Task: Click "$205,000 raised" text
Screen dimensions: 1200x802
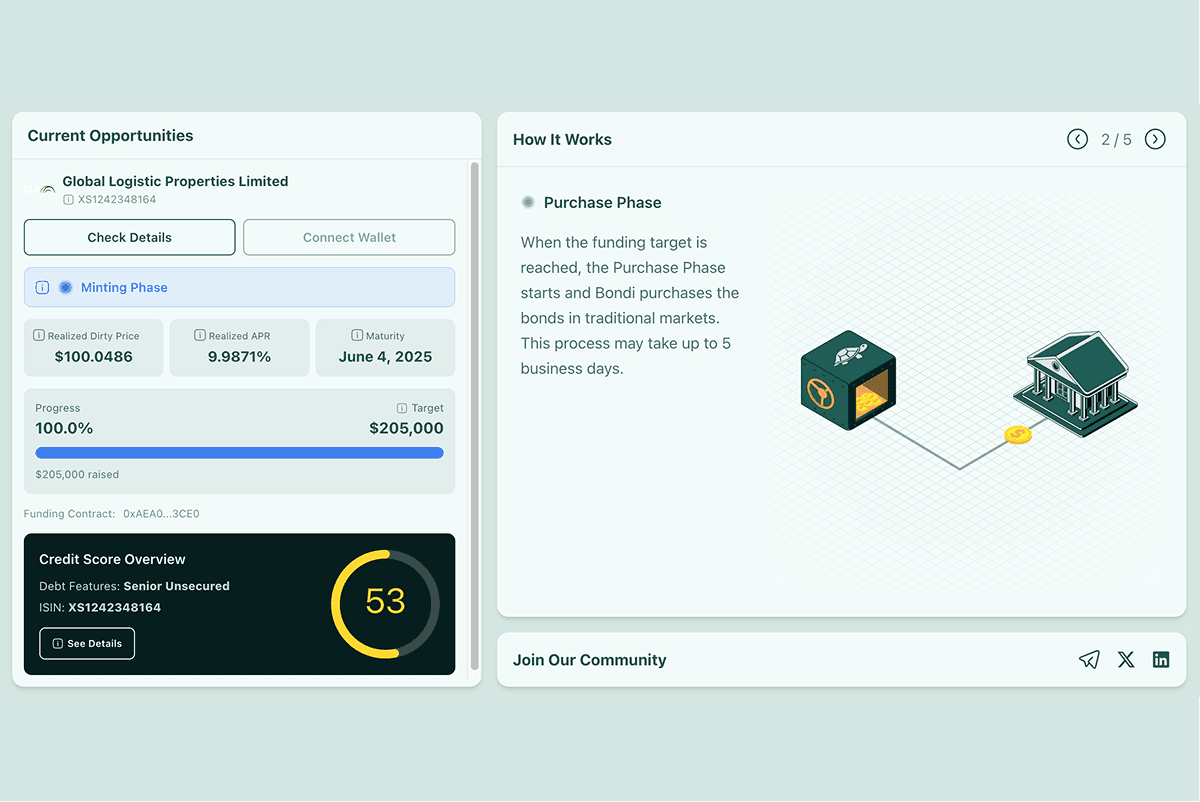Action: tap(77, 474)
